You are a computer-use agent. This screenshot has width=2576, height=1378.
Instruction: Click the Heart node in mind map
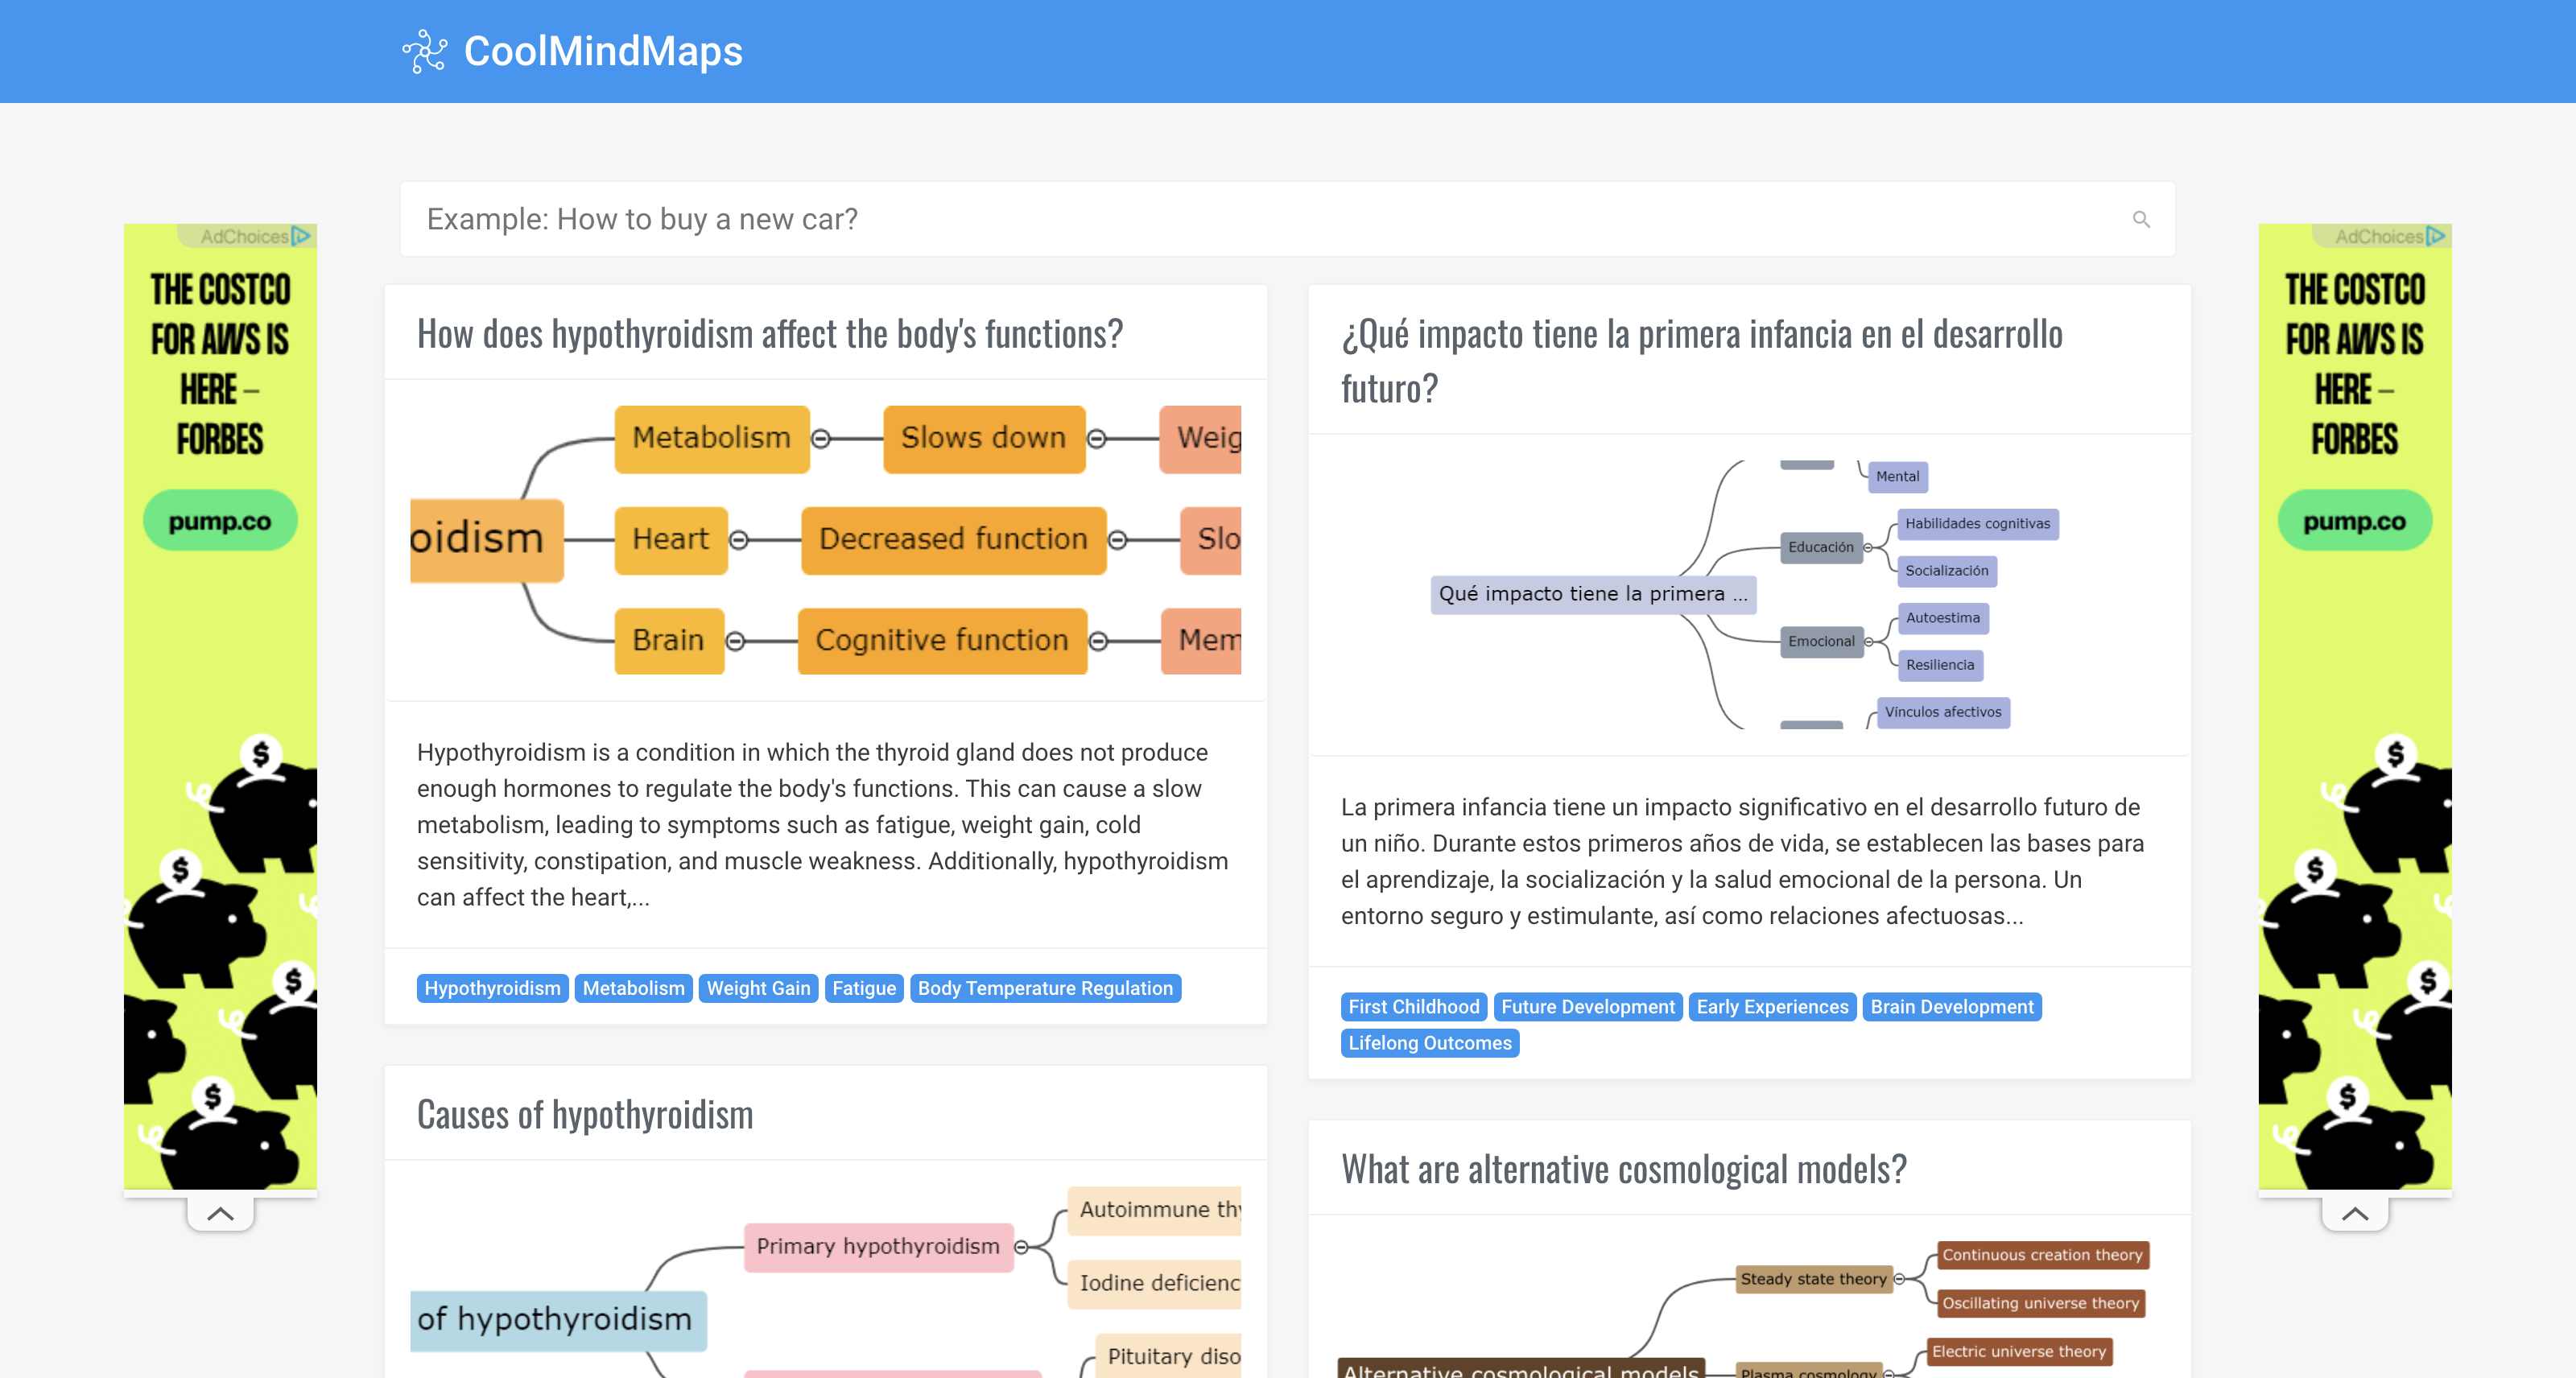click(670, 540)
